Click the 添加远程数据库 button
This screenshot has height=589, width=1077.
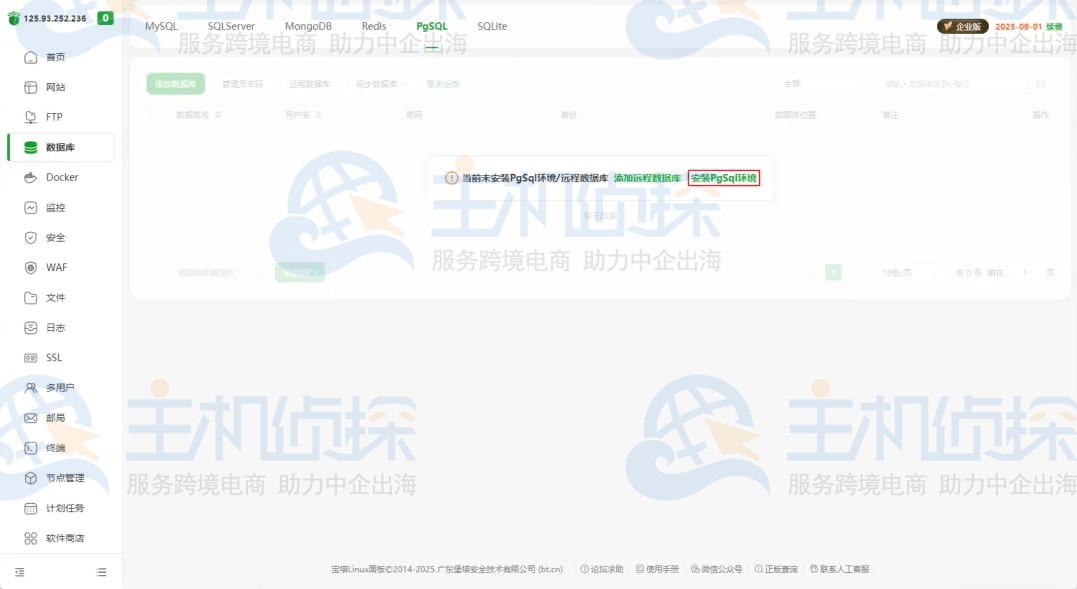(646, 176)
